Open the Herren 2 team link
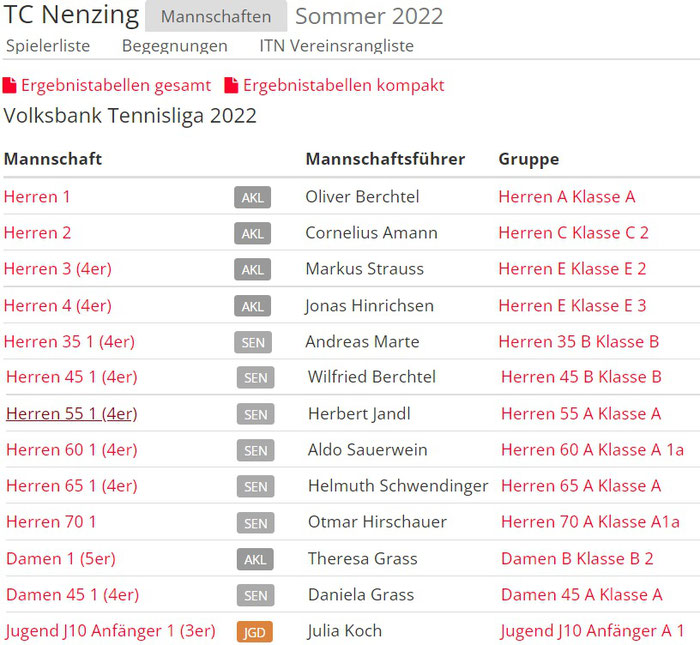 point(38,233)
